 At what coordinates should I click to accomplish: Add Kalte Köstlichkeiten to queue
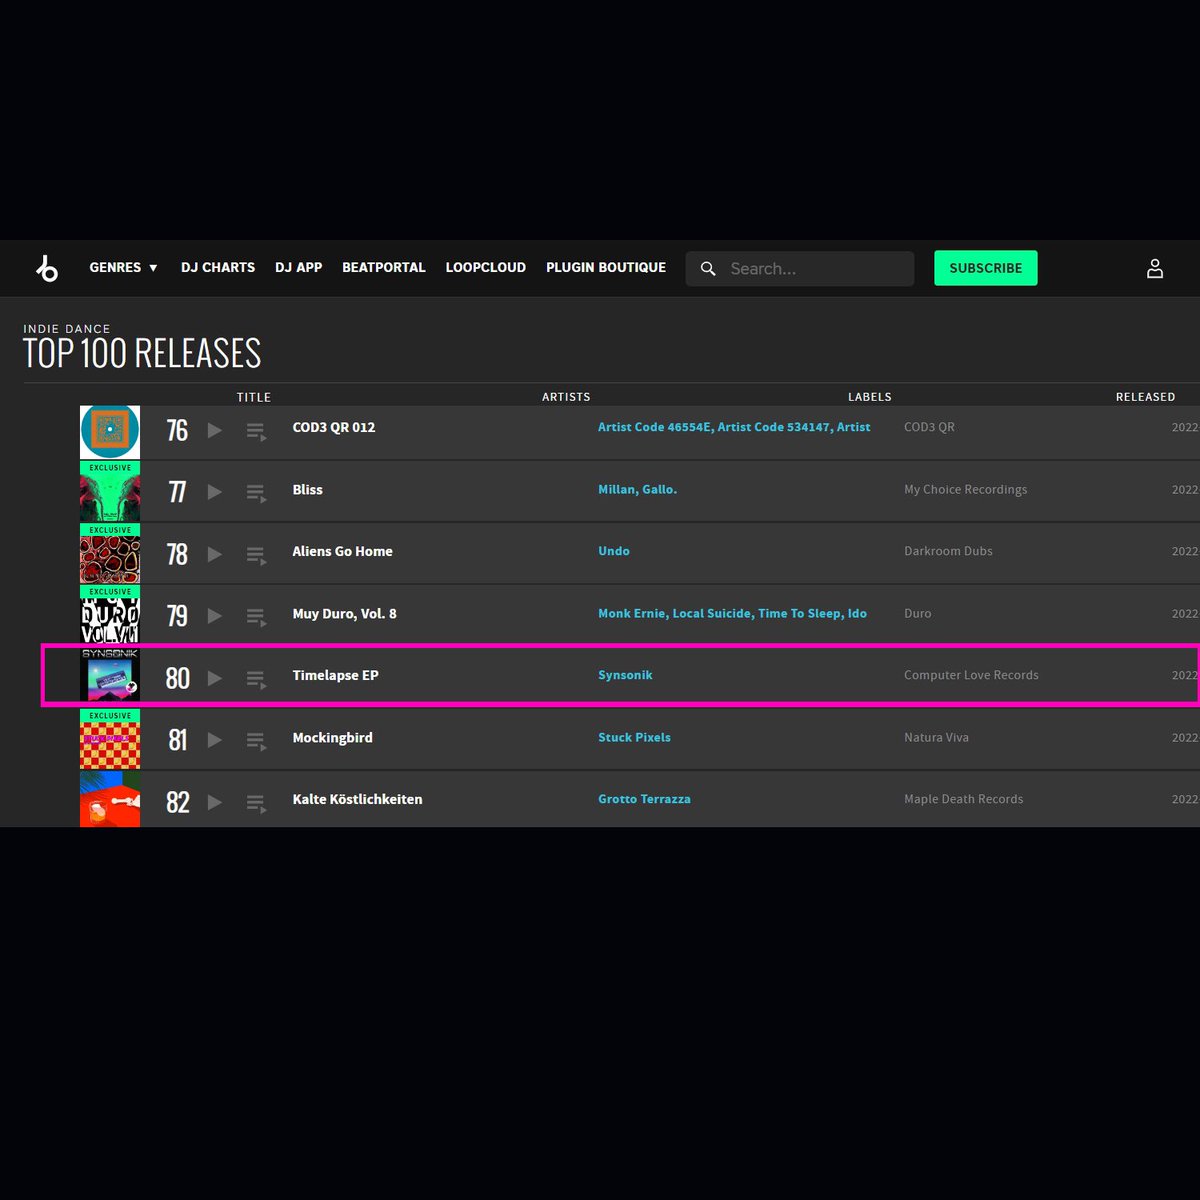[256, 804]
